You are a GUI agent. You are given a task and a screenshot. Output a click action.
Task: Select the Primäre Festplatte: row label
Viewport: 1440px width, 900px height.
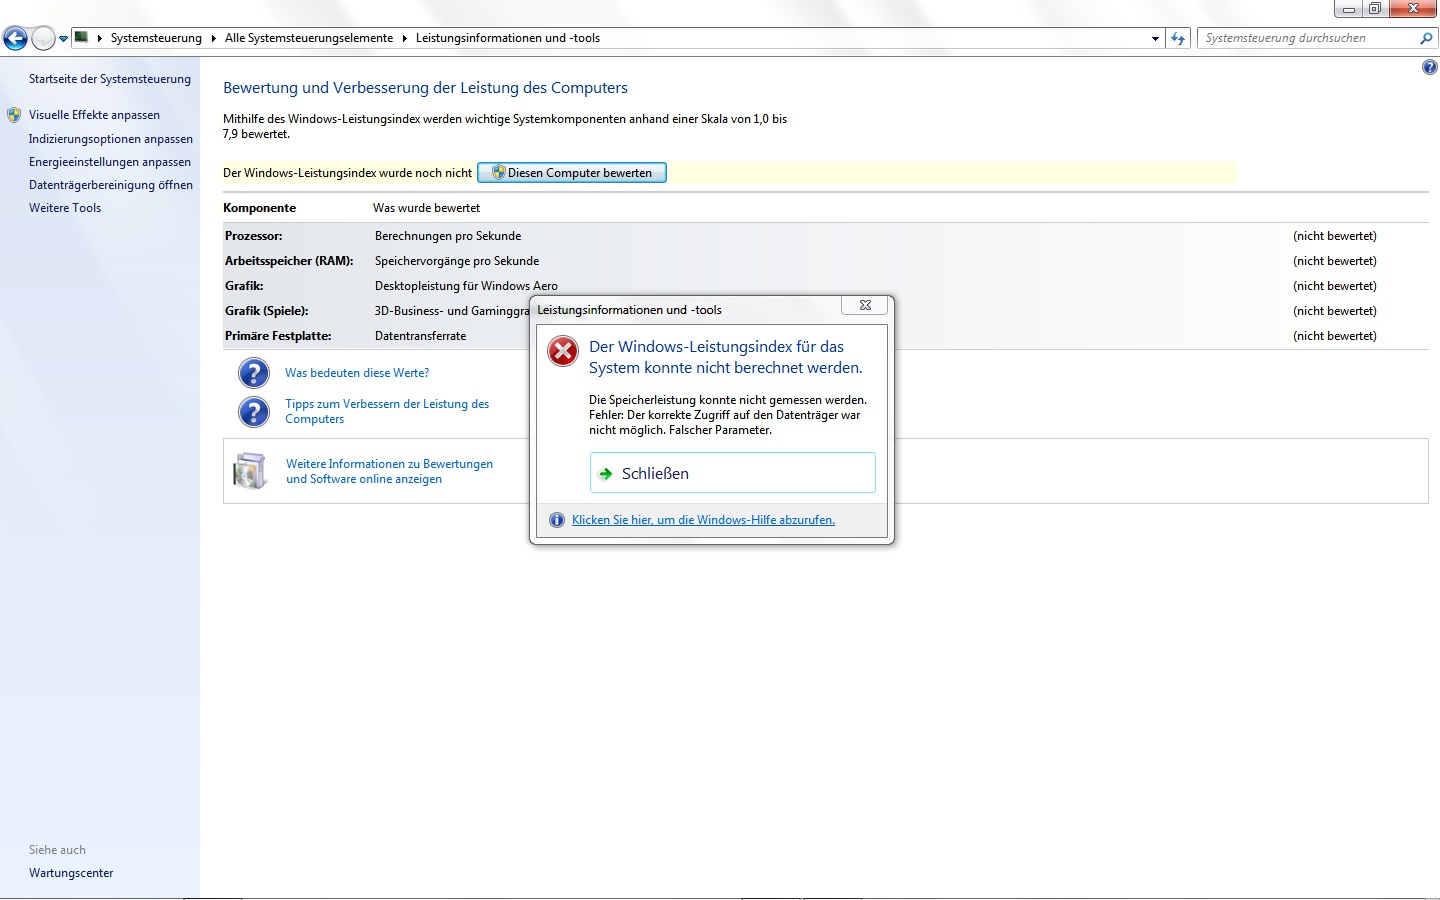278,336
